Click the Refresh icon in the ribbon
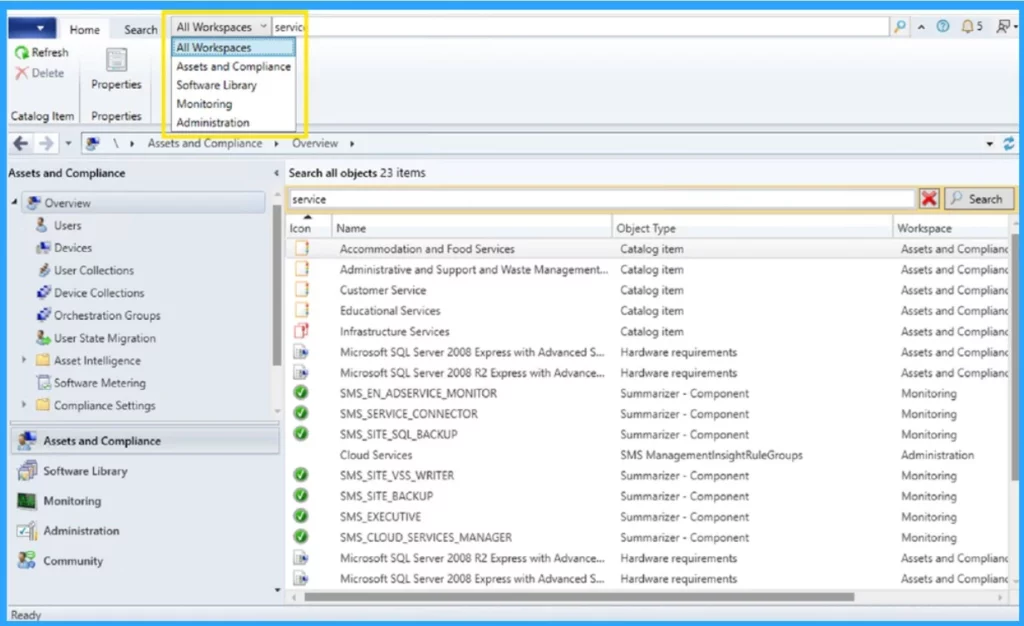Viewport: 1024px width, 626px height. click(22, 52)
